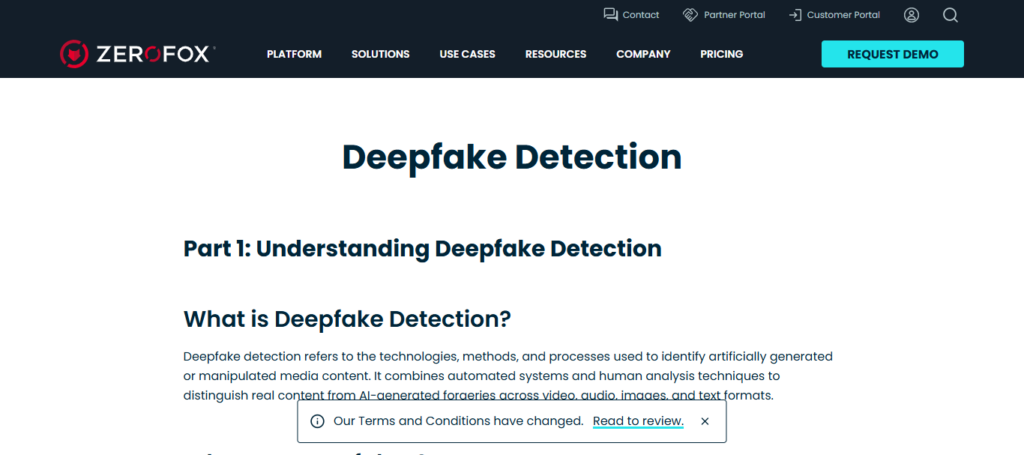The height and width of the screenshot is (455, 1024).
Task: Click the paragraph beginning Deepfake detection refers
Action: pos(508,376)
